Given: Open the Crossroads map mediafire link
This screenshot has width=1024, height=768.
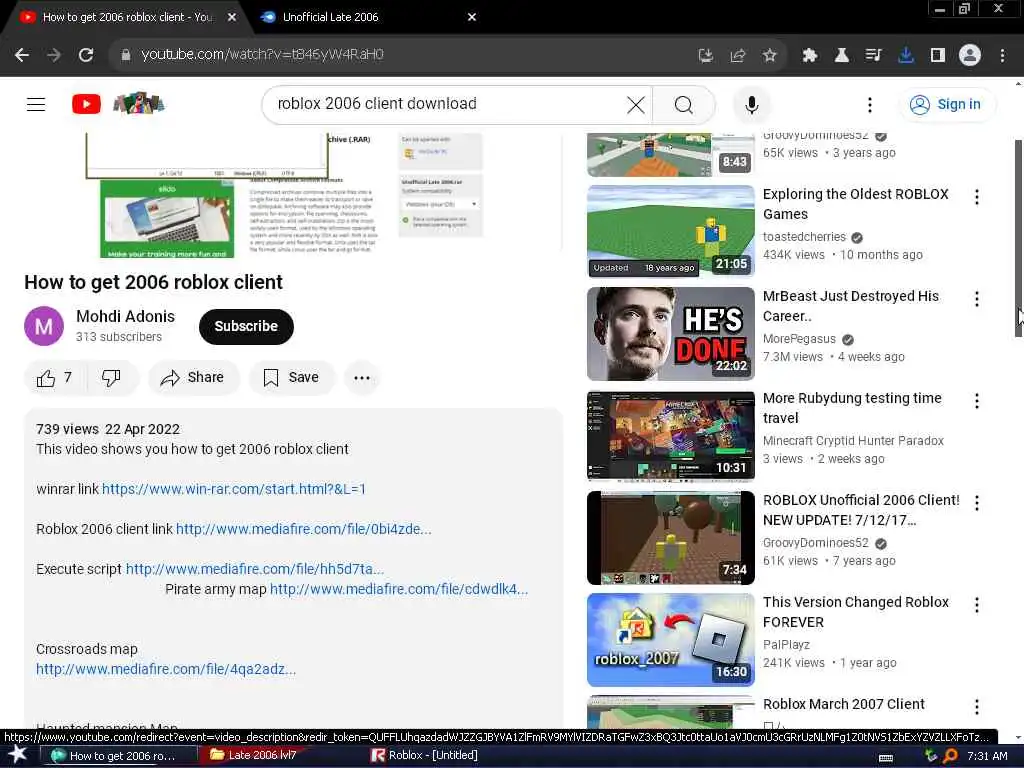Looking at the screenshot, I should coord(166,669).
